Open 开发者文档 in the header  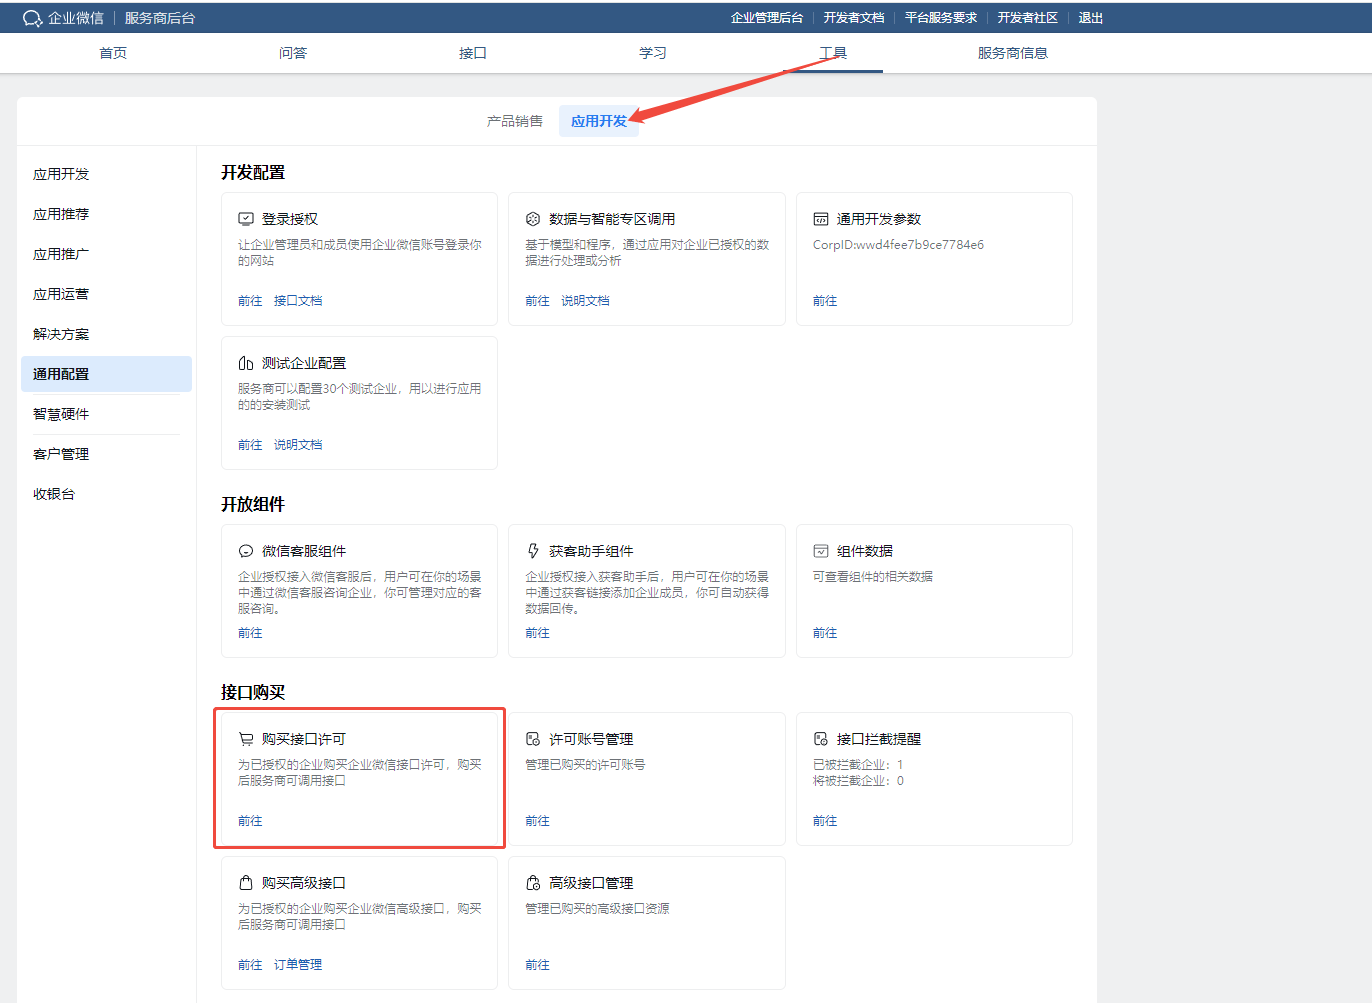coord(854,18)
